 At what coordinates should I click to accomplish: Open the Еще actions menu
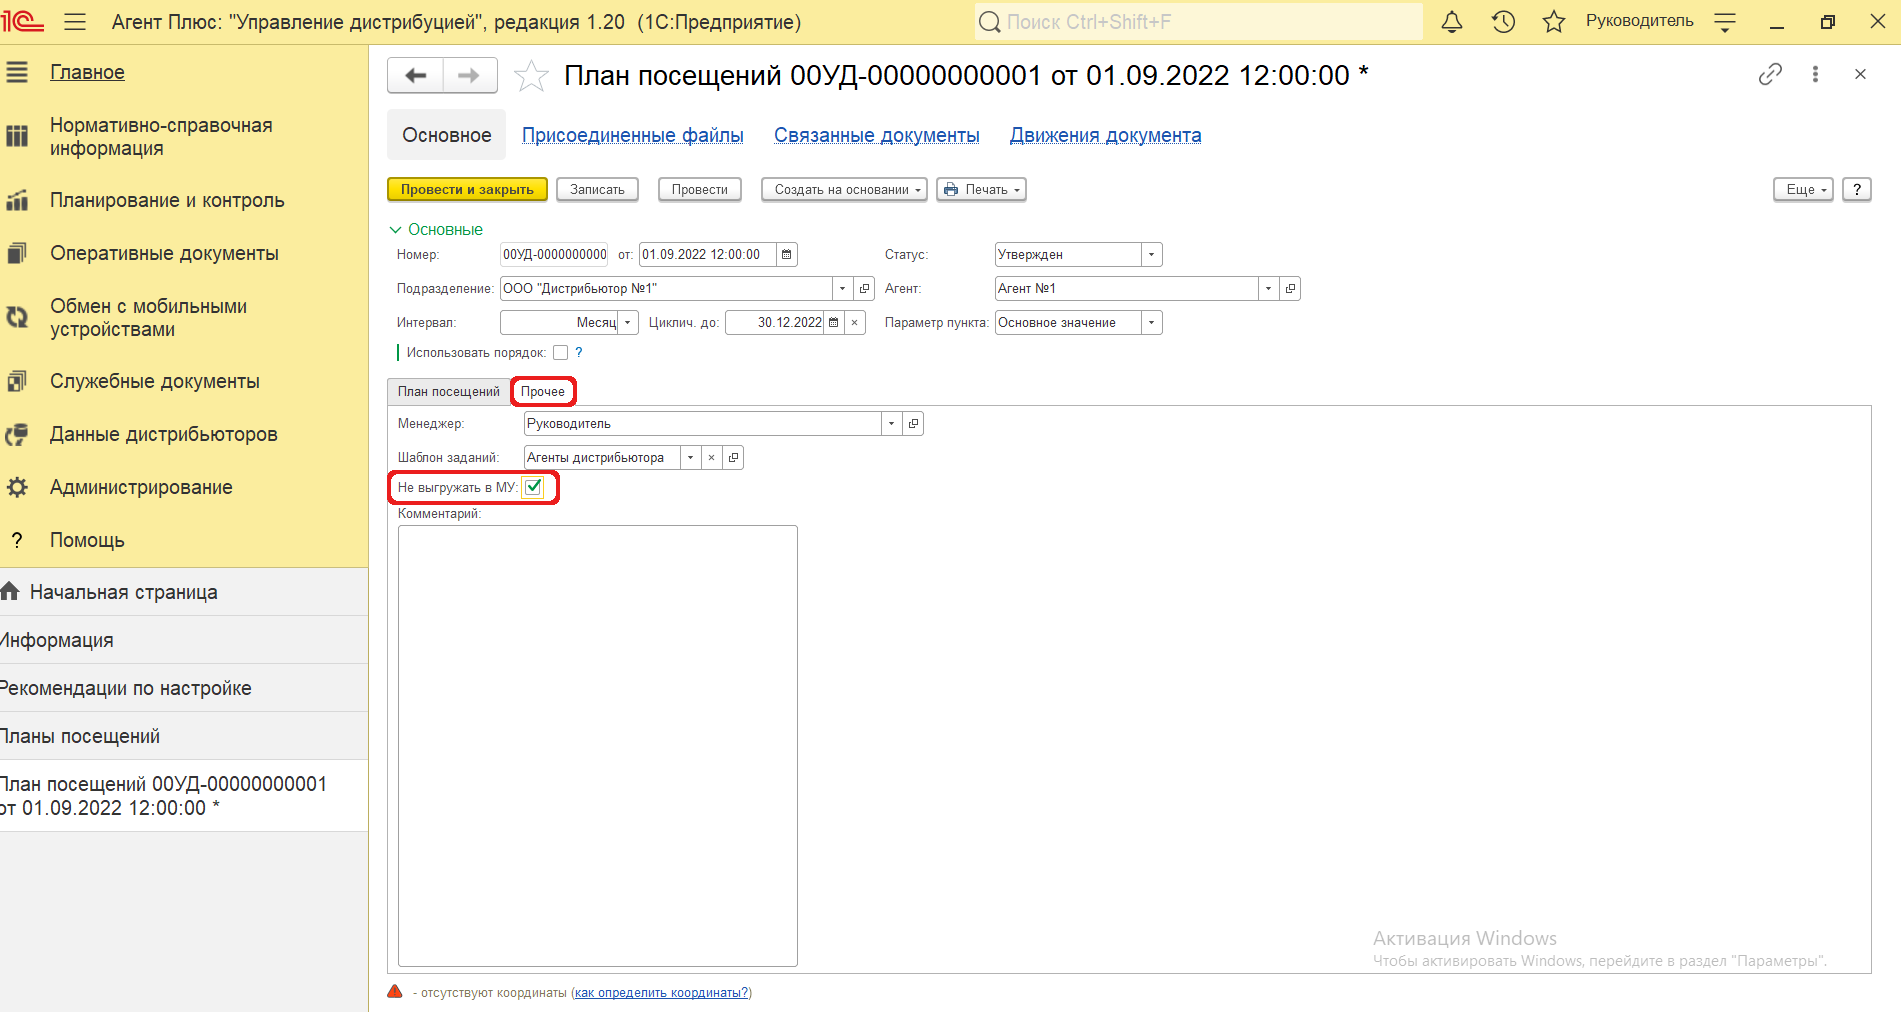point(1803,189)
